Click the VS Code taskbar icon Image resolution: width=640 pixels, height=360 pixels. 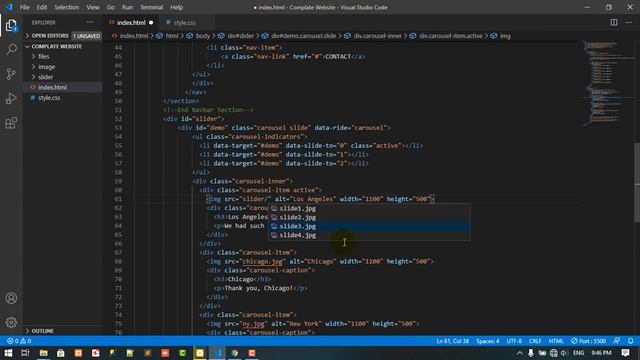pyautogui.click(x=217, y=353)
